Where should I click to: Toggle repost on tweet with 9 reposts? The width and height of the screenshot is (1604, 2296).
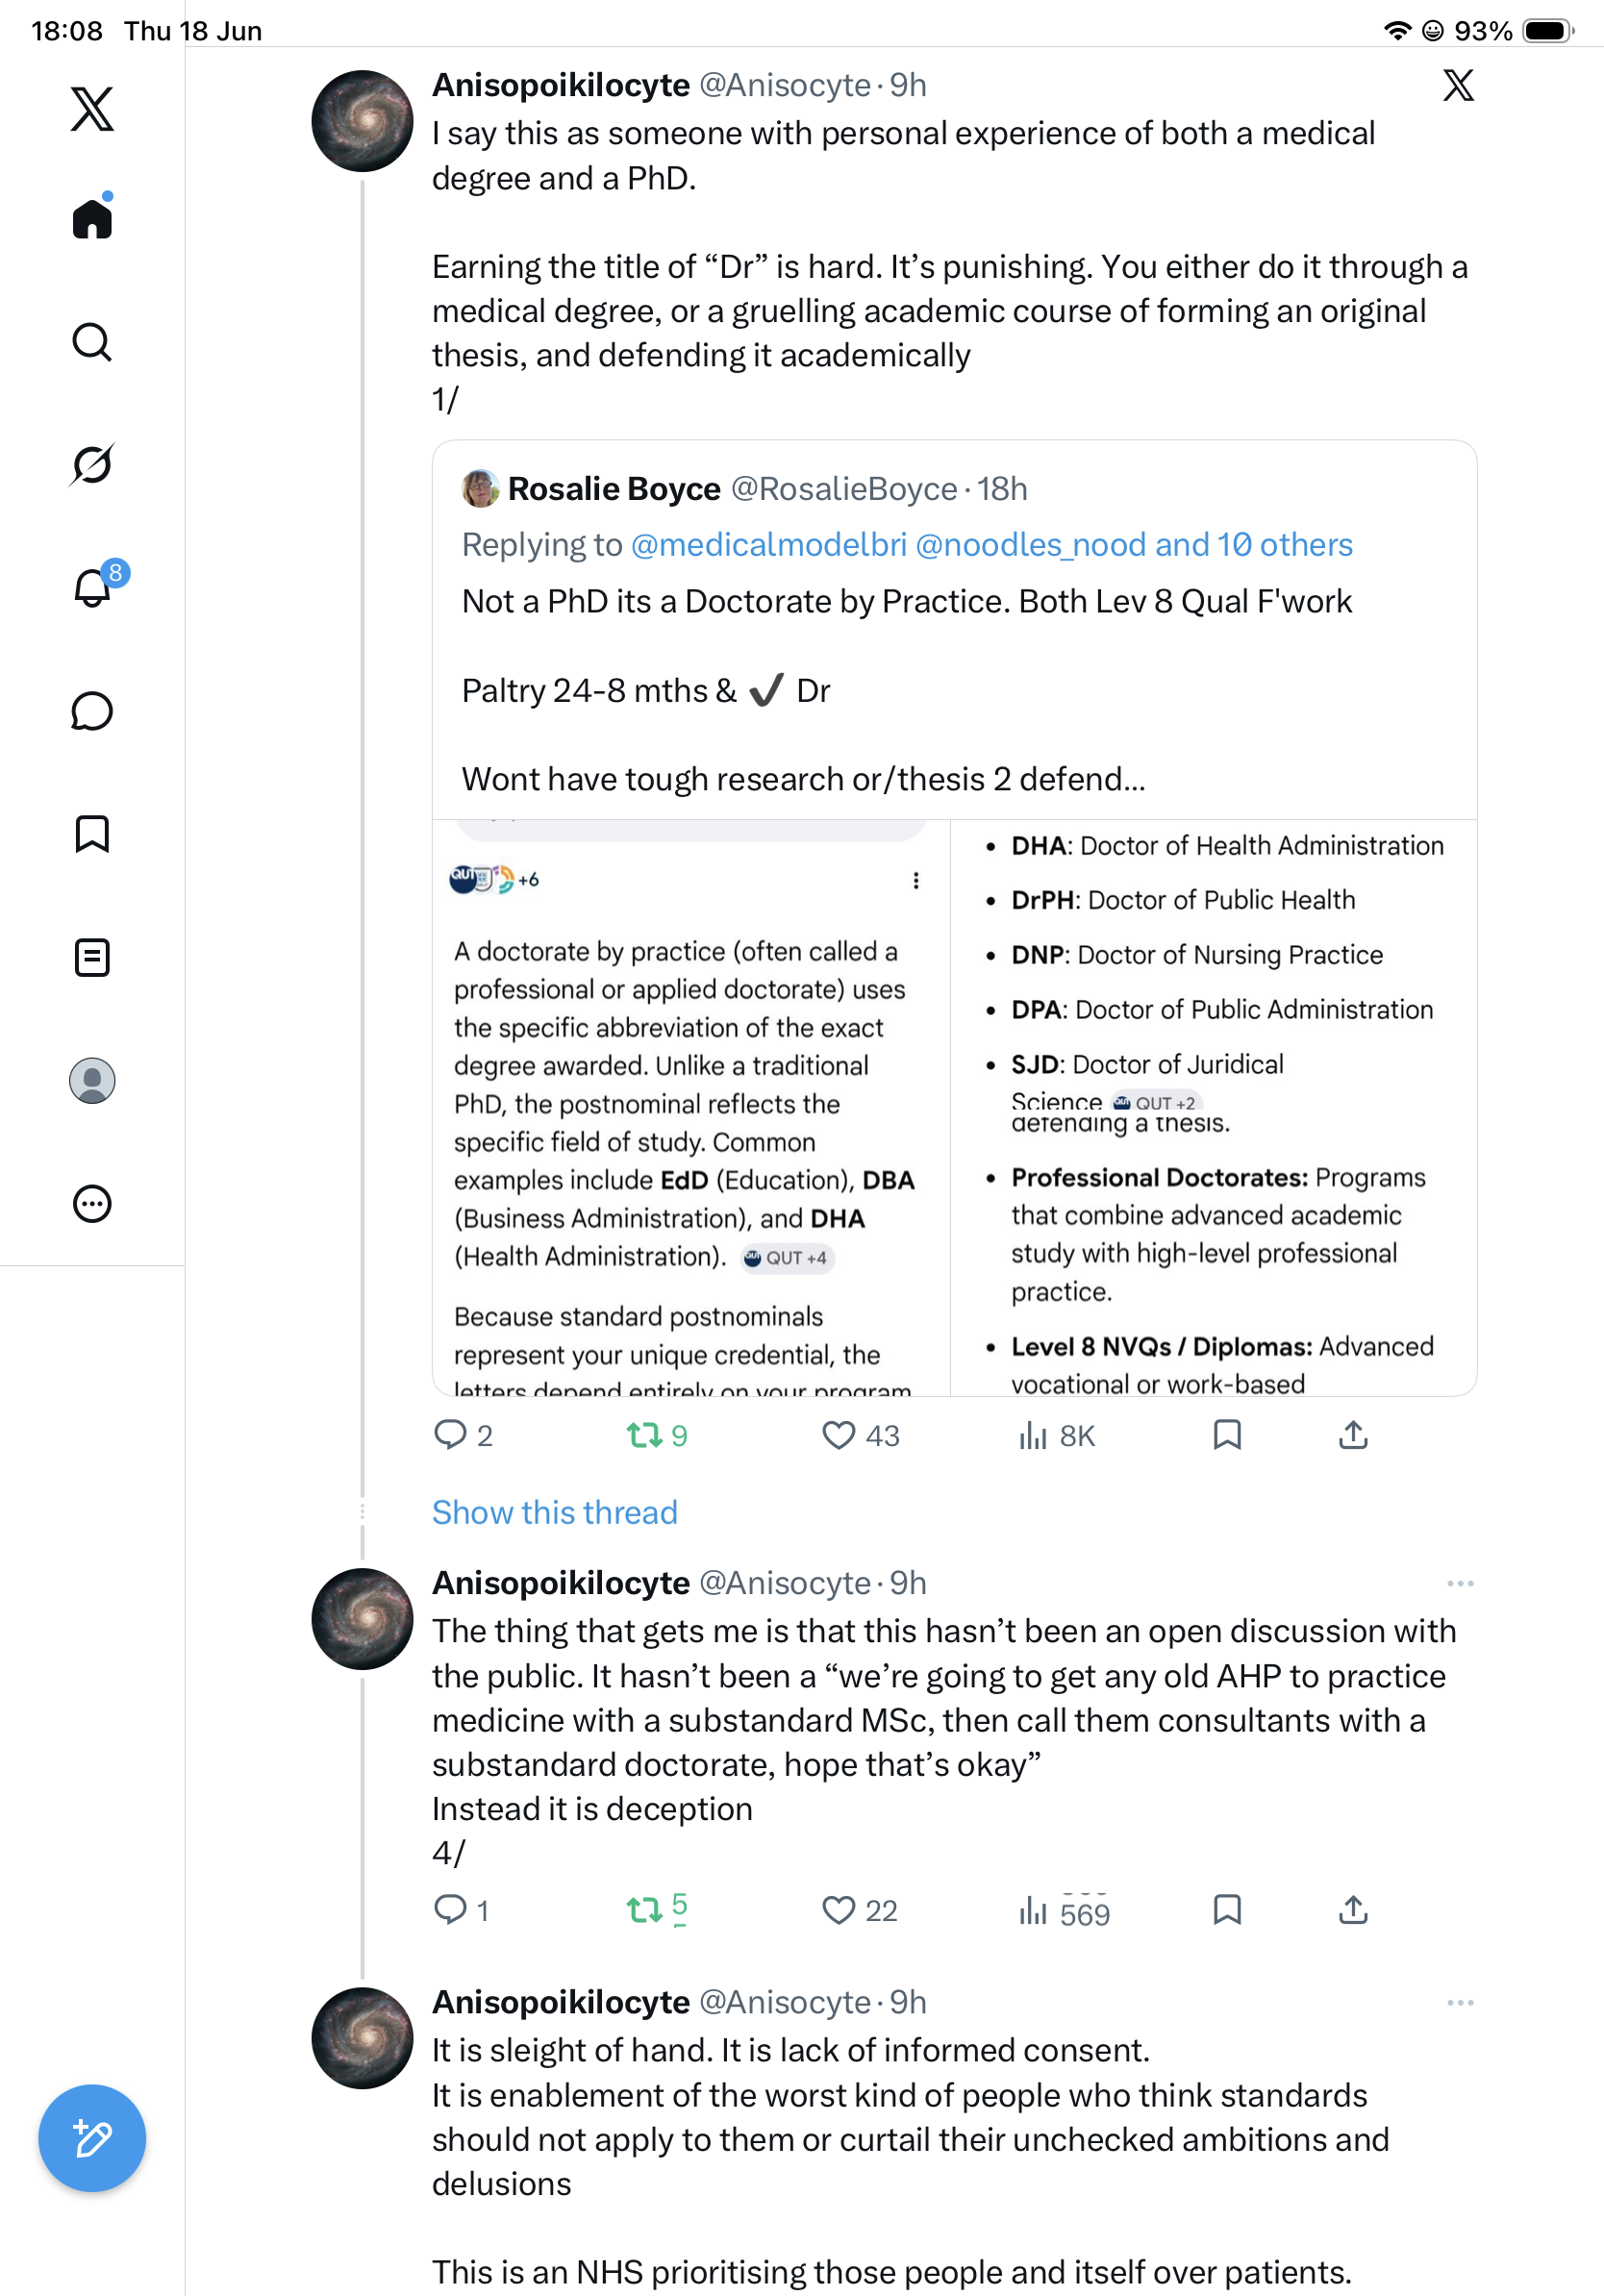[x=656, y=1435]
